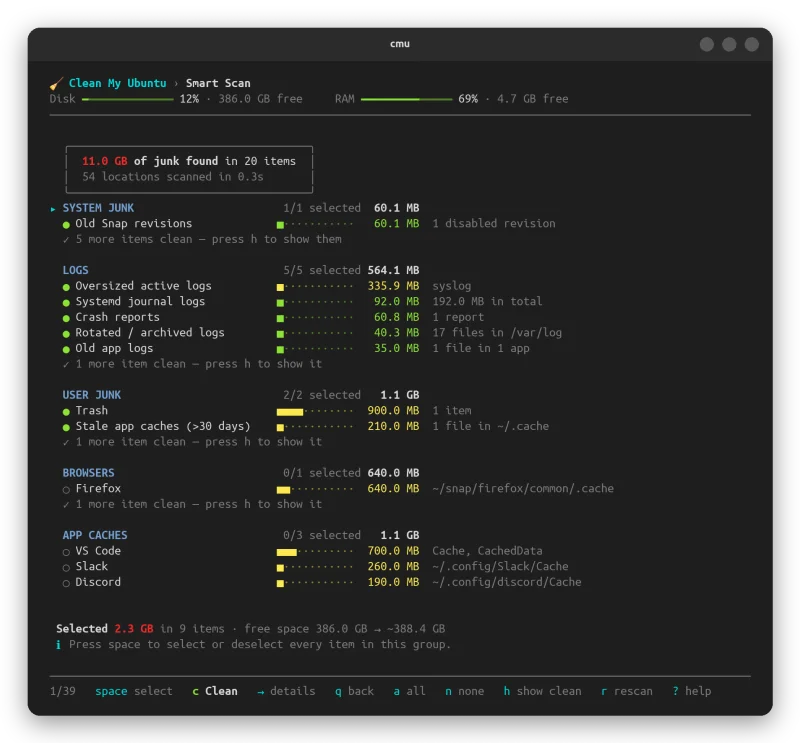Image resolution: width=800 pixels, height=743 pixels.
Task: Click the ~/.config/discord/Cache path
Action: 507,582
